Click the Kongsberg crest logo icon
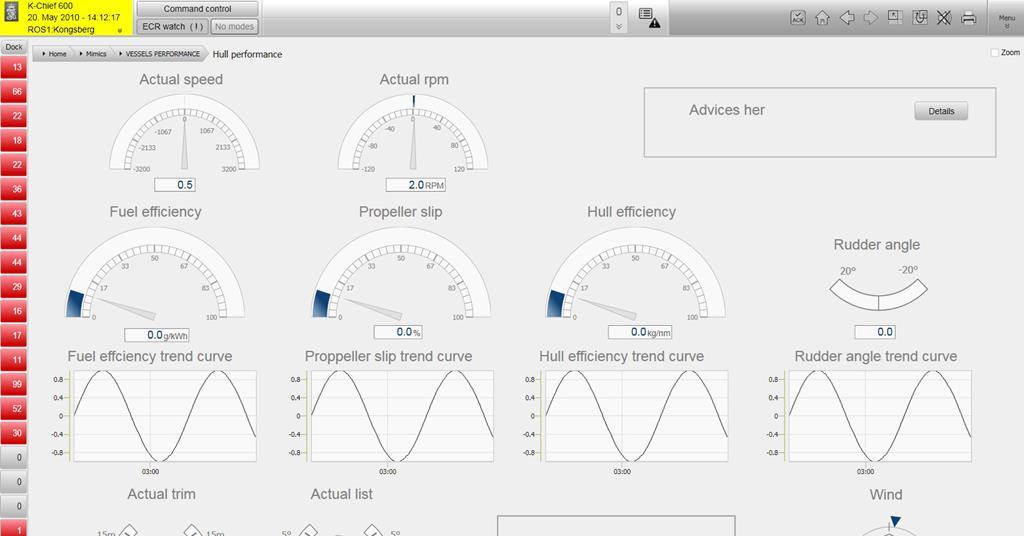Screen dimensions: 1024x536 pyautogui.click(x=12, y=18)
